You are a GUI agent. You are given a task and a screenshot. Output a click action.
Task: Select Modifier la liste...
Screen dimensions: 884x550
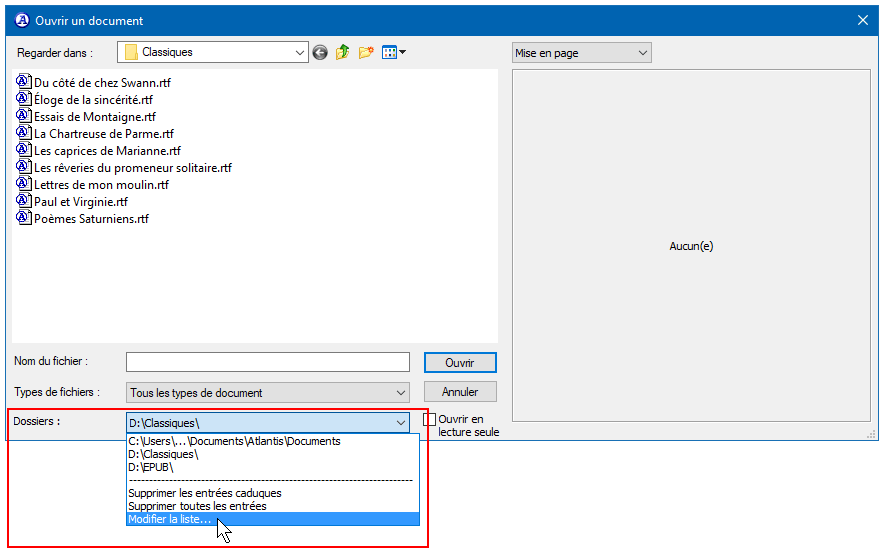273,519
